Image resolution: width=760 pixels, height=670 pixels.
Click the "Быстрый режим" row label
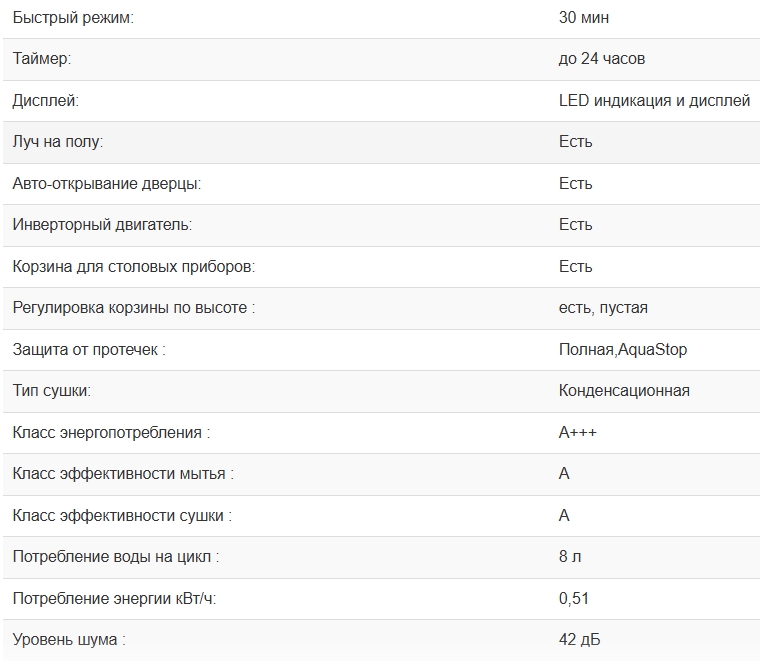72,18
